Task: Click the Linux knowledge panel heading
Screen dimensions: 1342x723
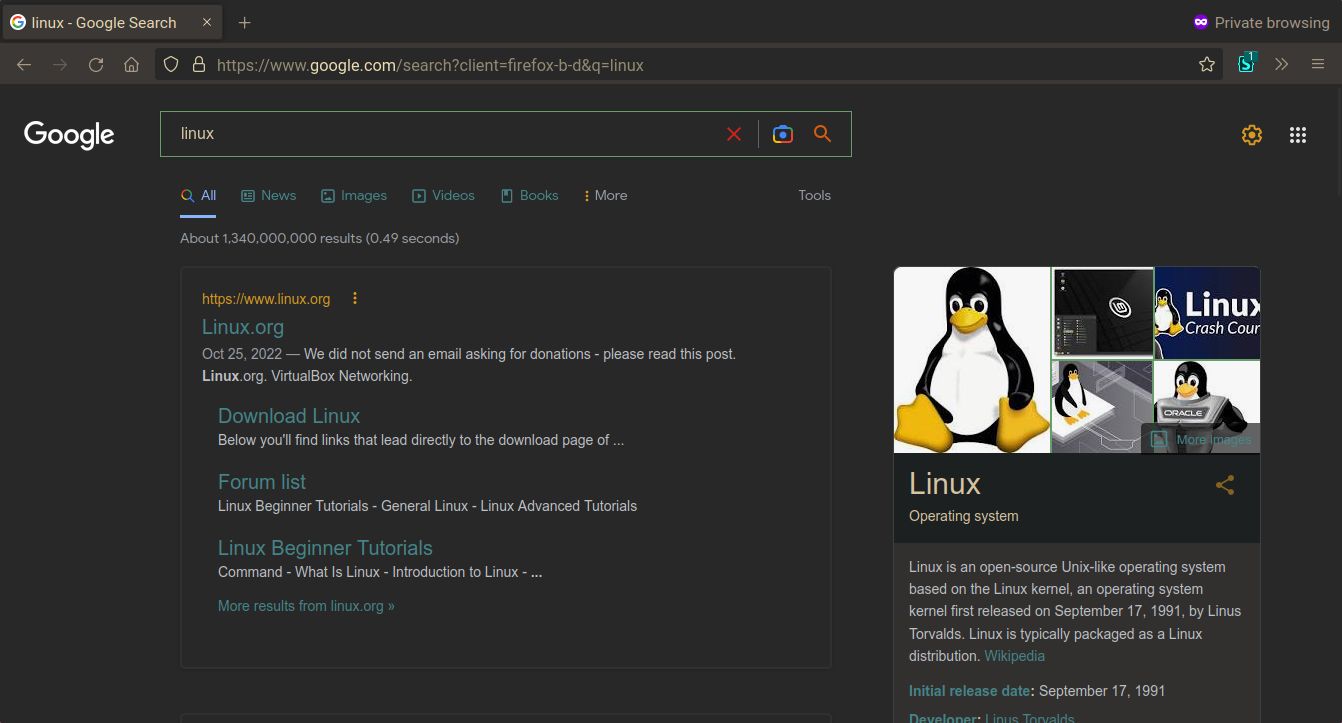Action: (x=945, y=484)
